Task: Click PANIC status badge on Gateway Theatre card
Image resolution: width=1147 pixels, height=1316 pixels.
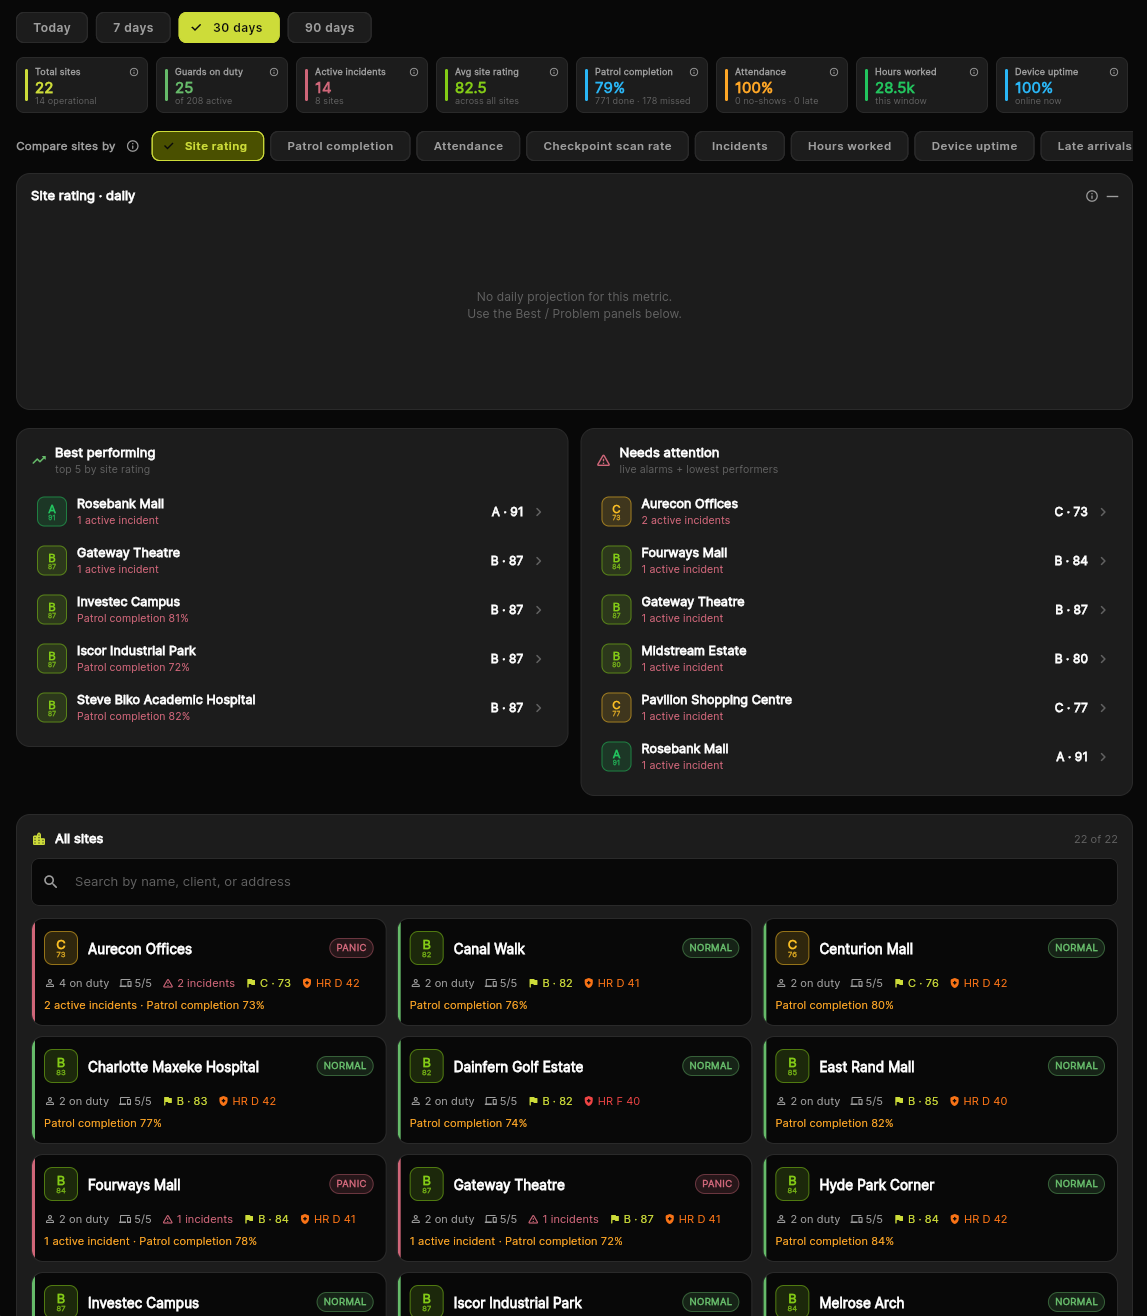Action: click(x=717, y=1184)
